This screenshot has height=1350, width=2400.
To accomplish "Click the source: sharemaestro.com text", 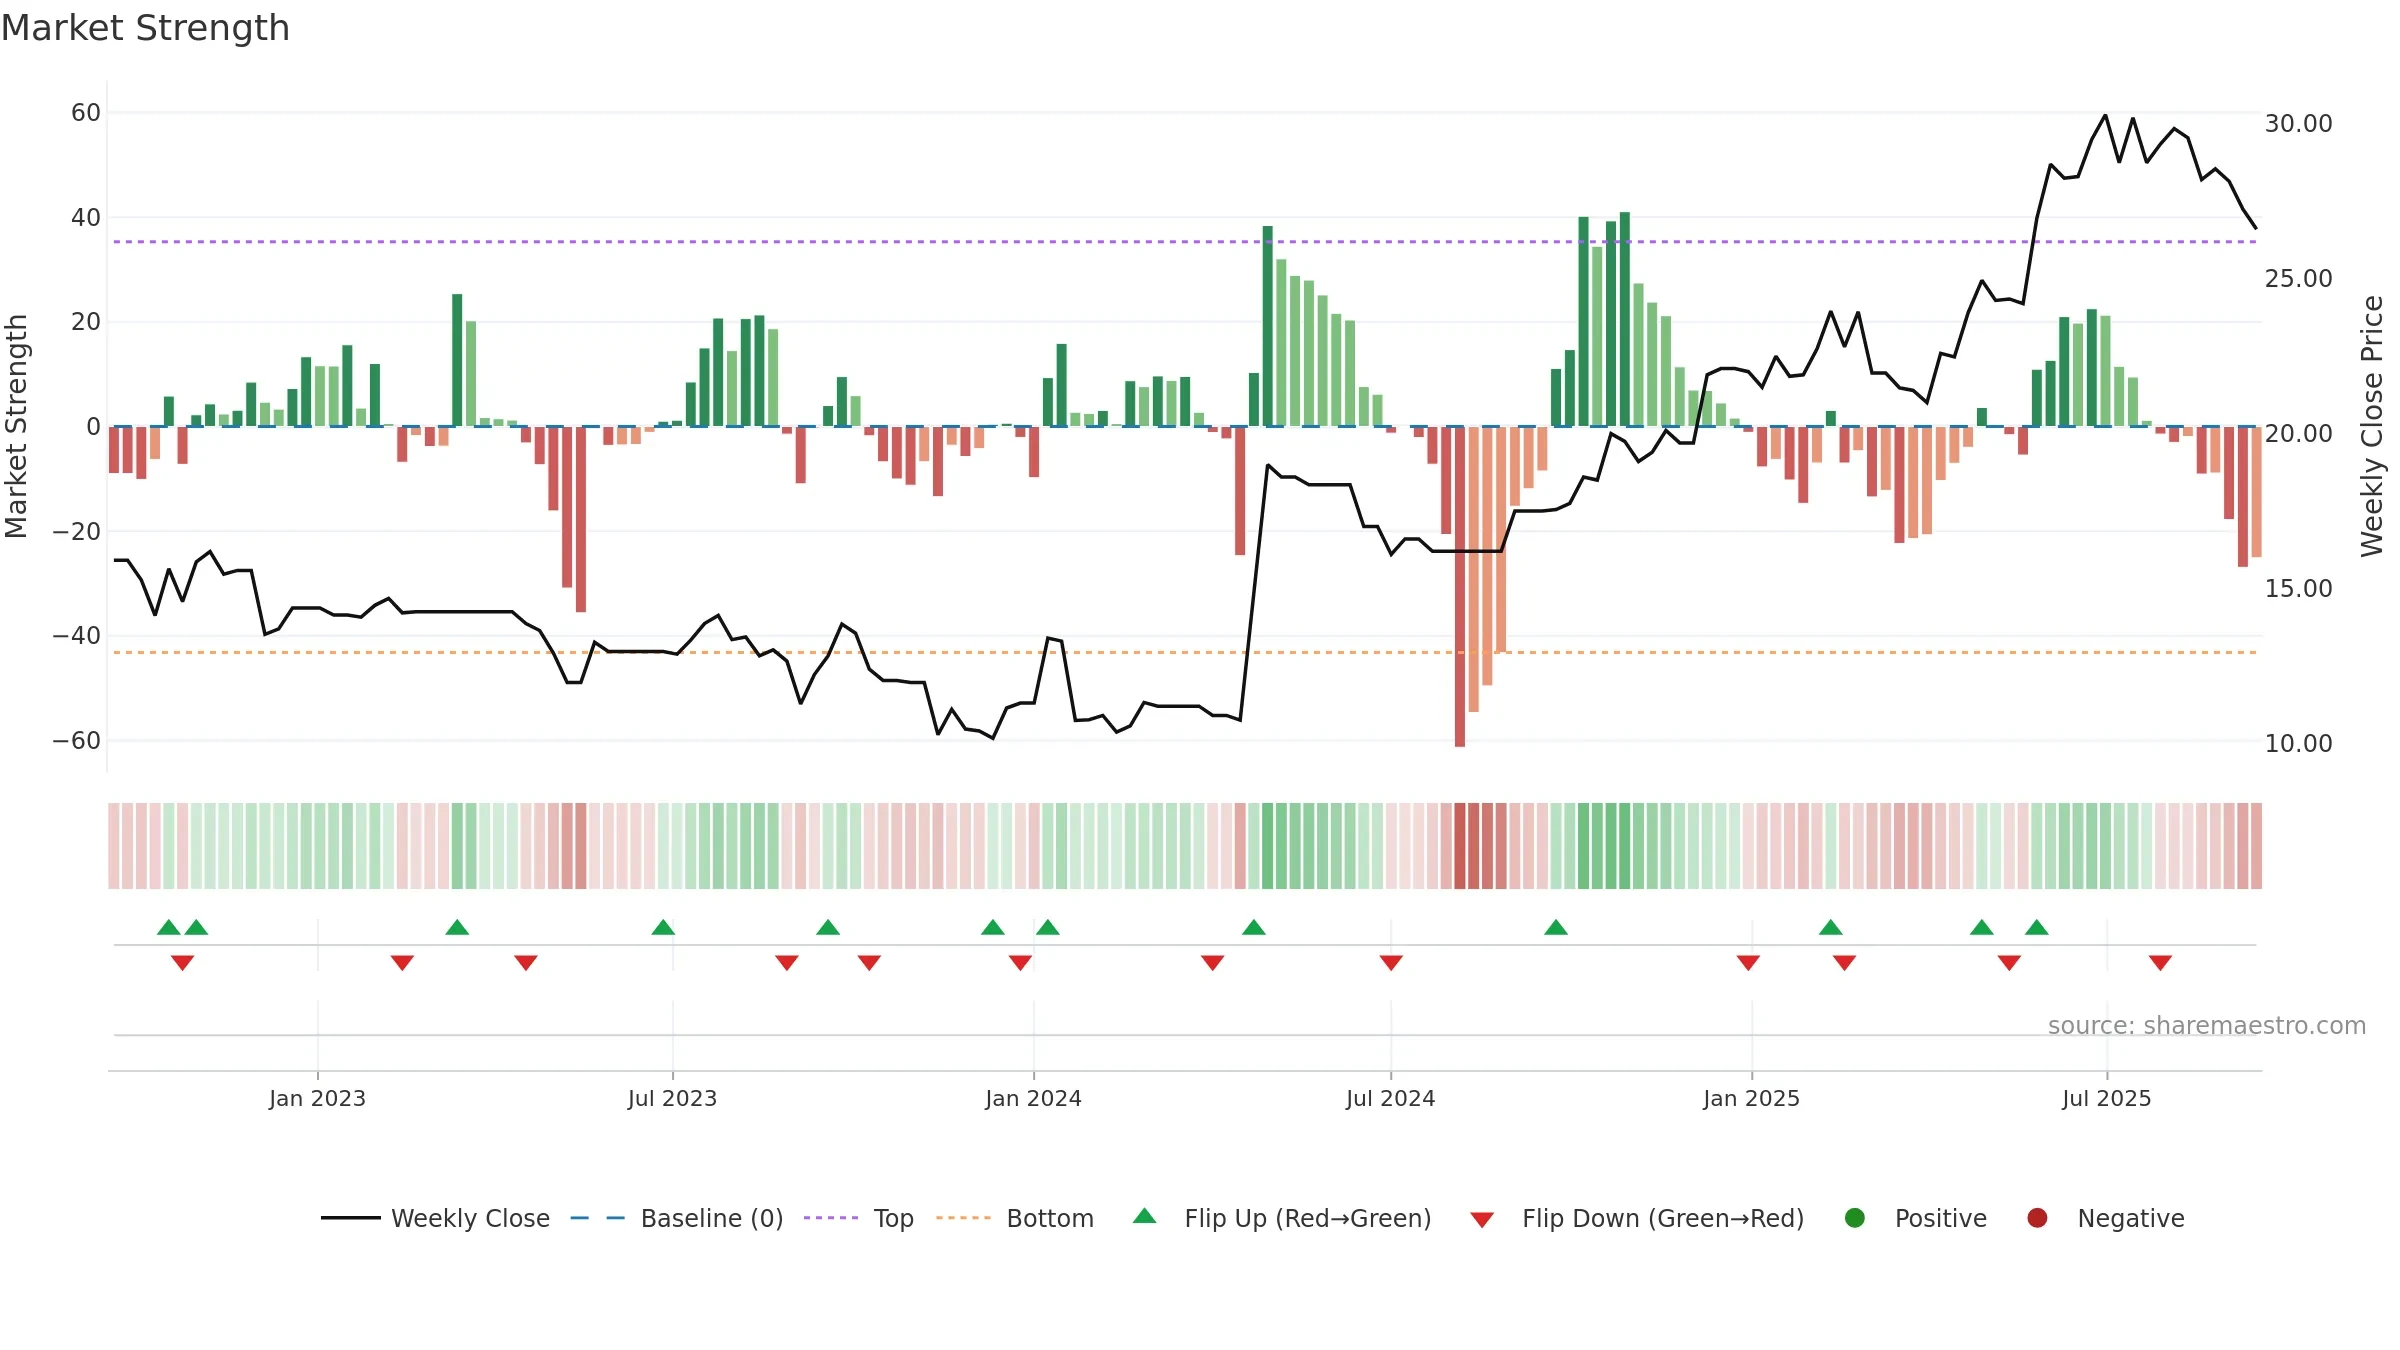I will tap(2207, 1026).
